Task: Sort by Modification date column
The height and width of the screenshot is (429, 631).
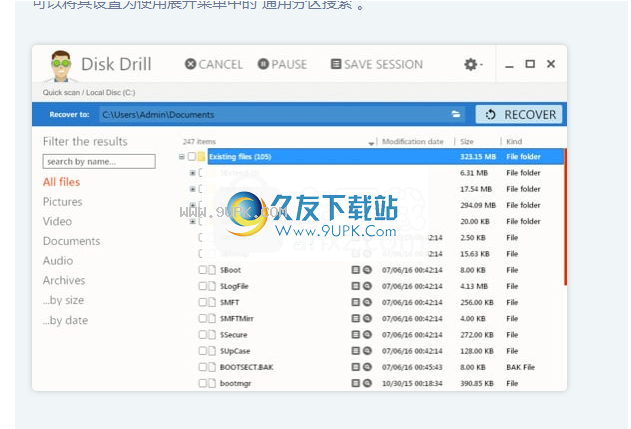Action: pyautogui.click(x=412, y=142)
